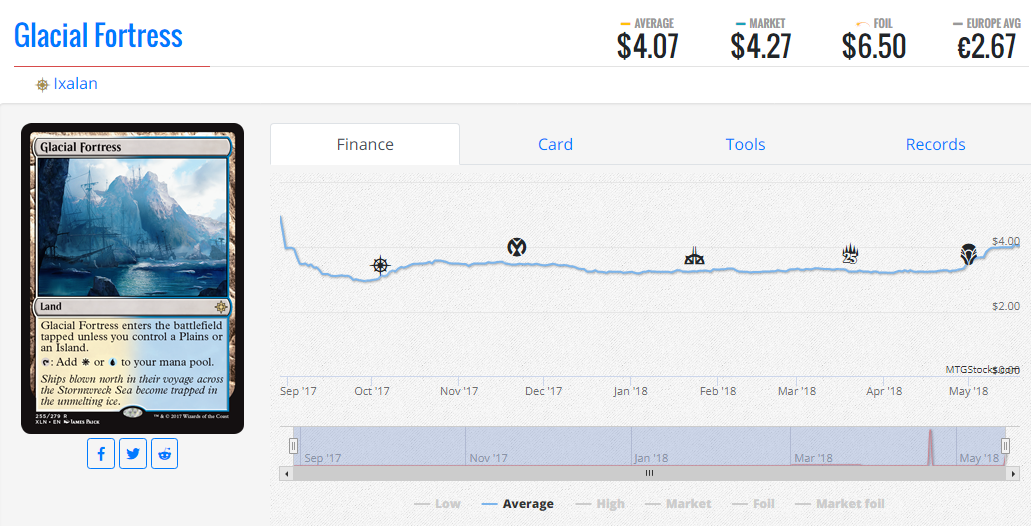Click the Ixalan set symbol icon
The image size is (1031, 526).
(x=42, y=84)
